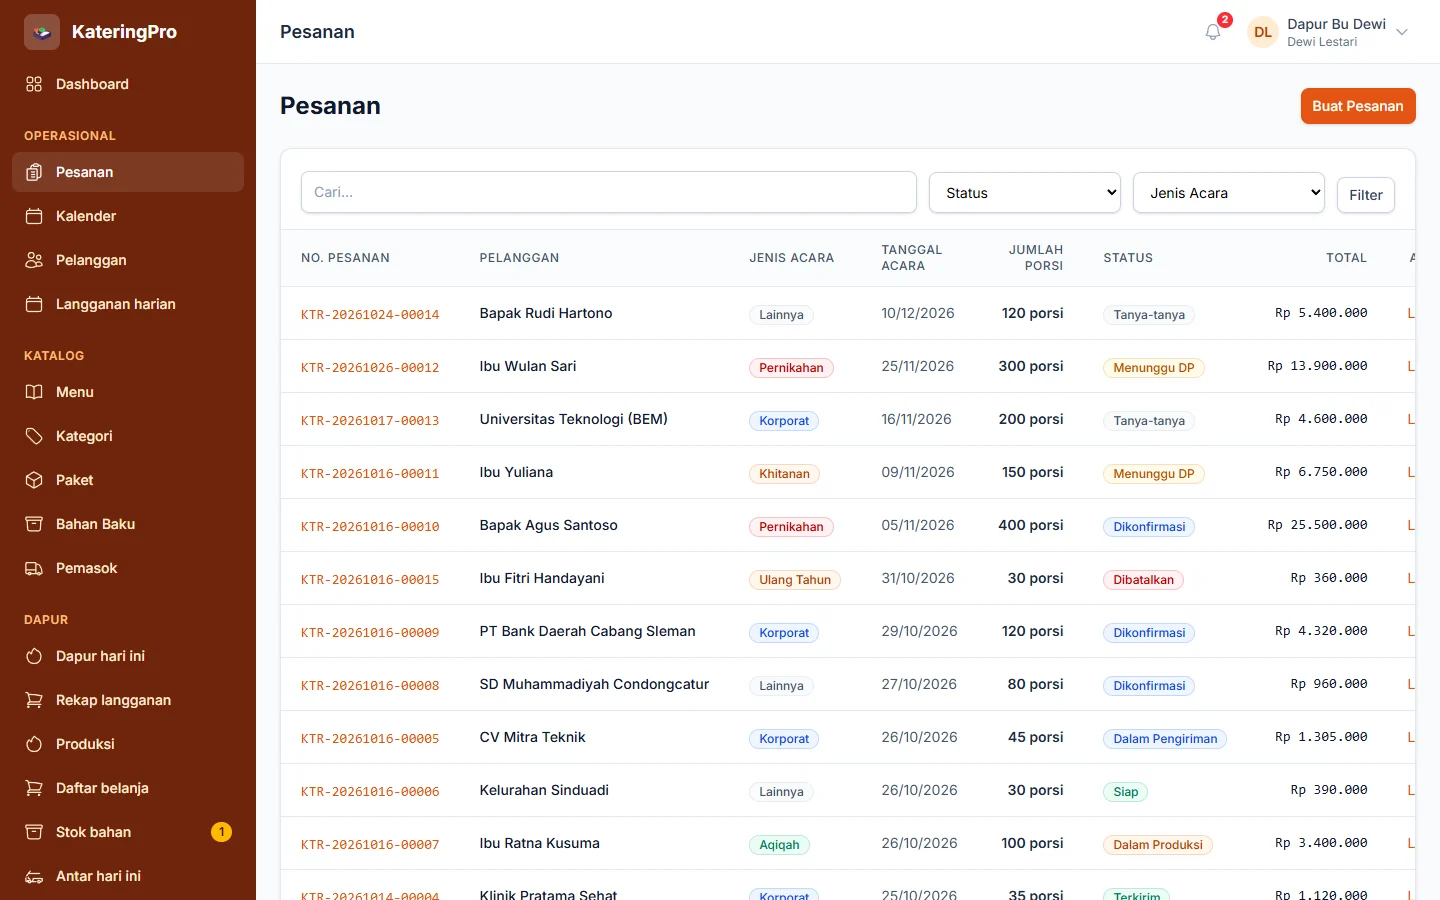Open order KTR-20261016-00010 link
This screenshot has height=900, width=1440.
click(370, 526)
